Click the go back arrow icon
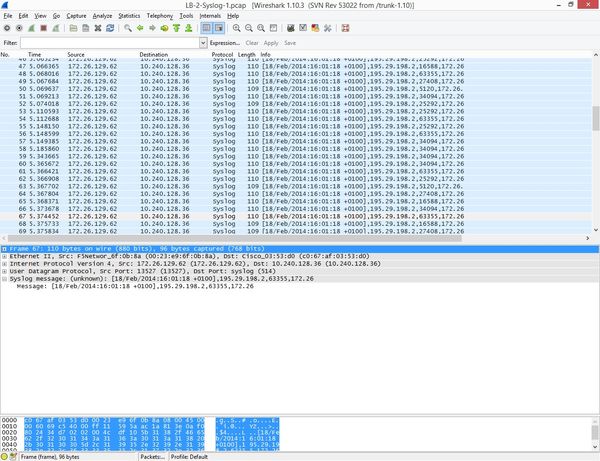Screen dimensions: 600x461 141,29
